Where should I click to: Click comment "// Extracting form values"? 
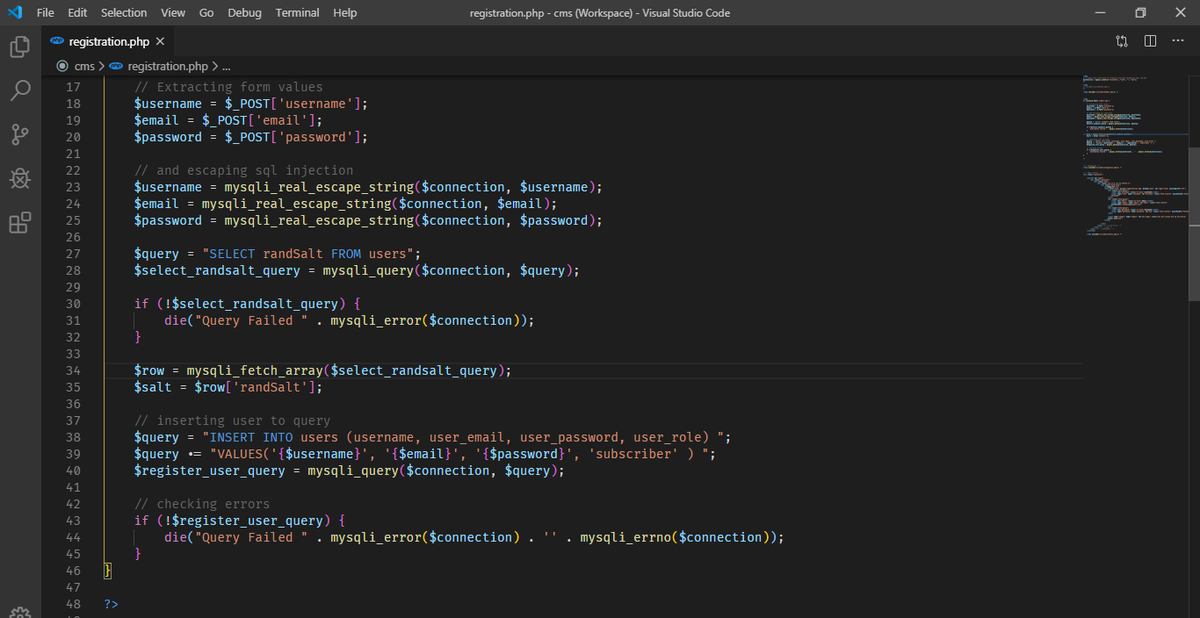tap(229, 87)
